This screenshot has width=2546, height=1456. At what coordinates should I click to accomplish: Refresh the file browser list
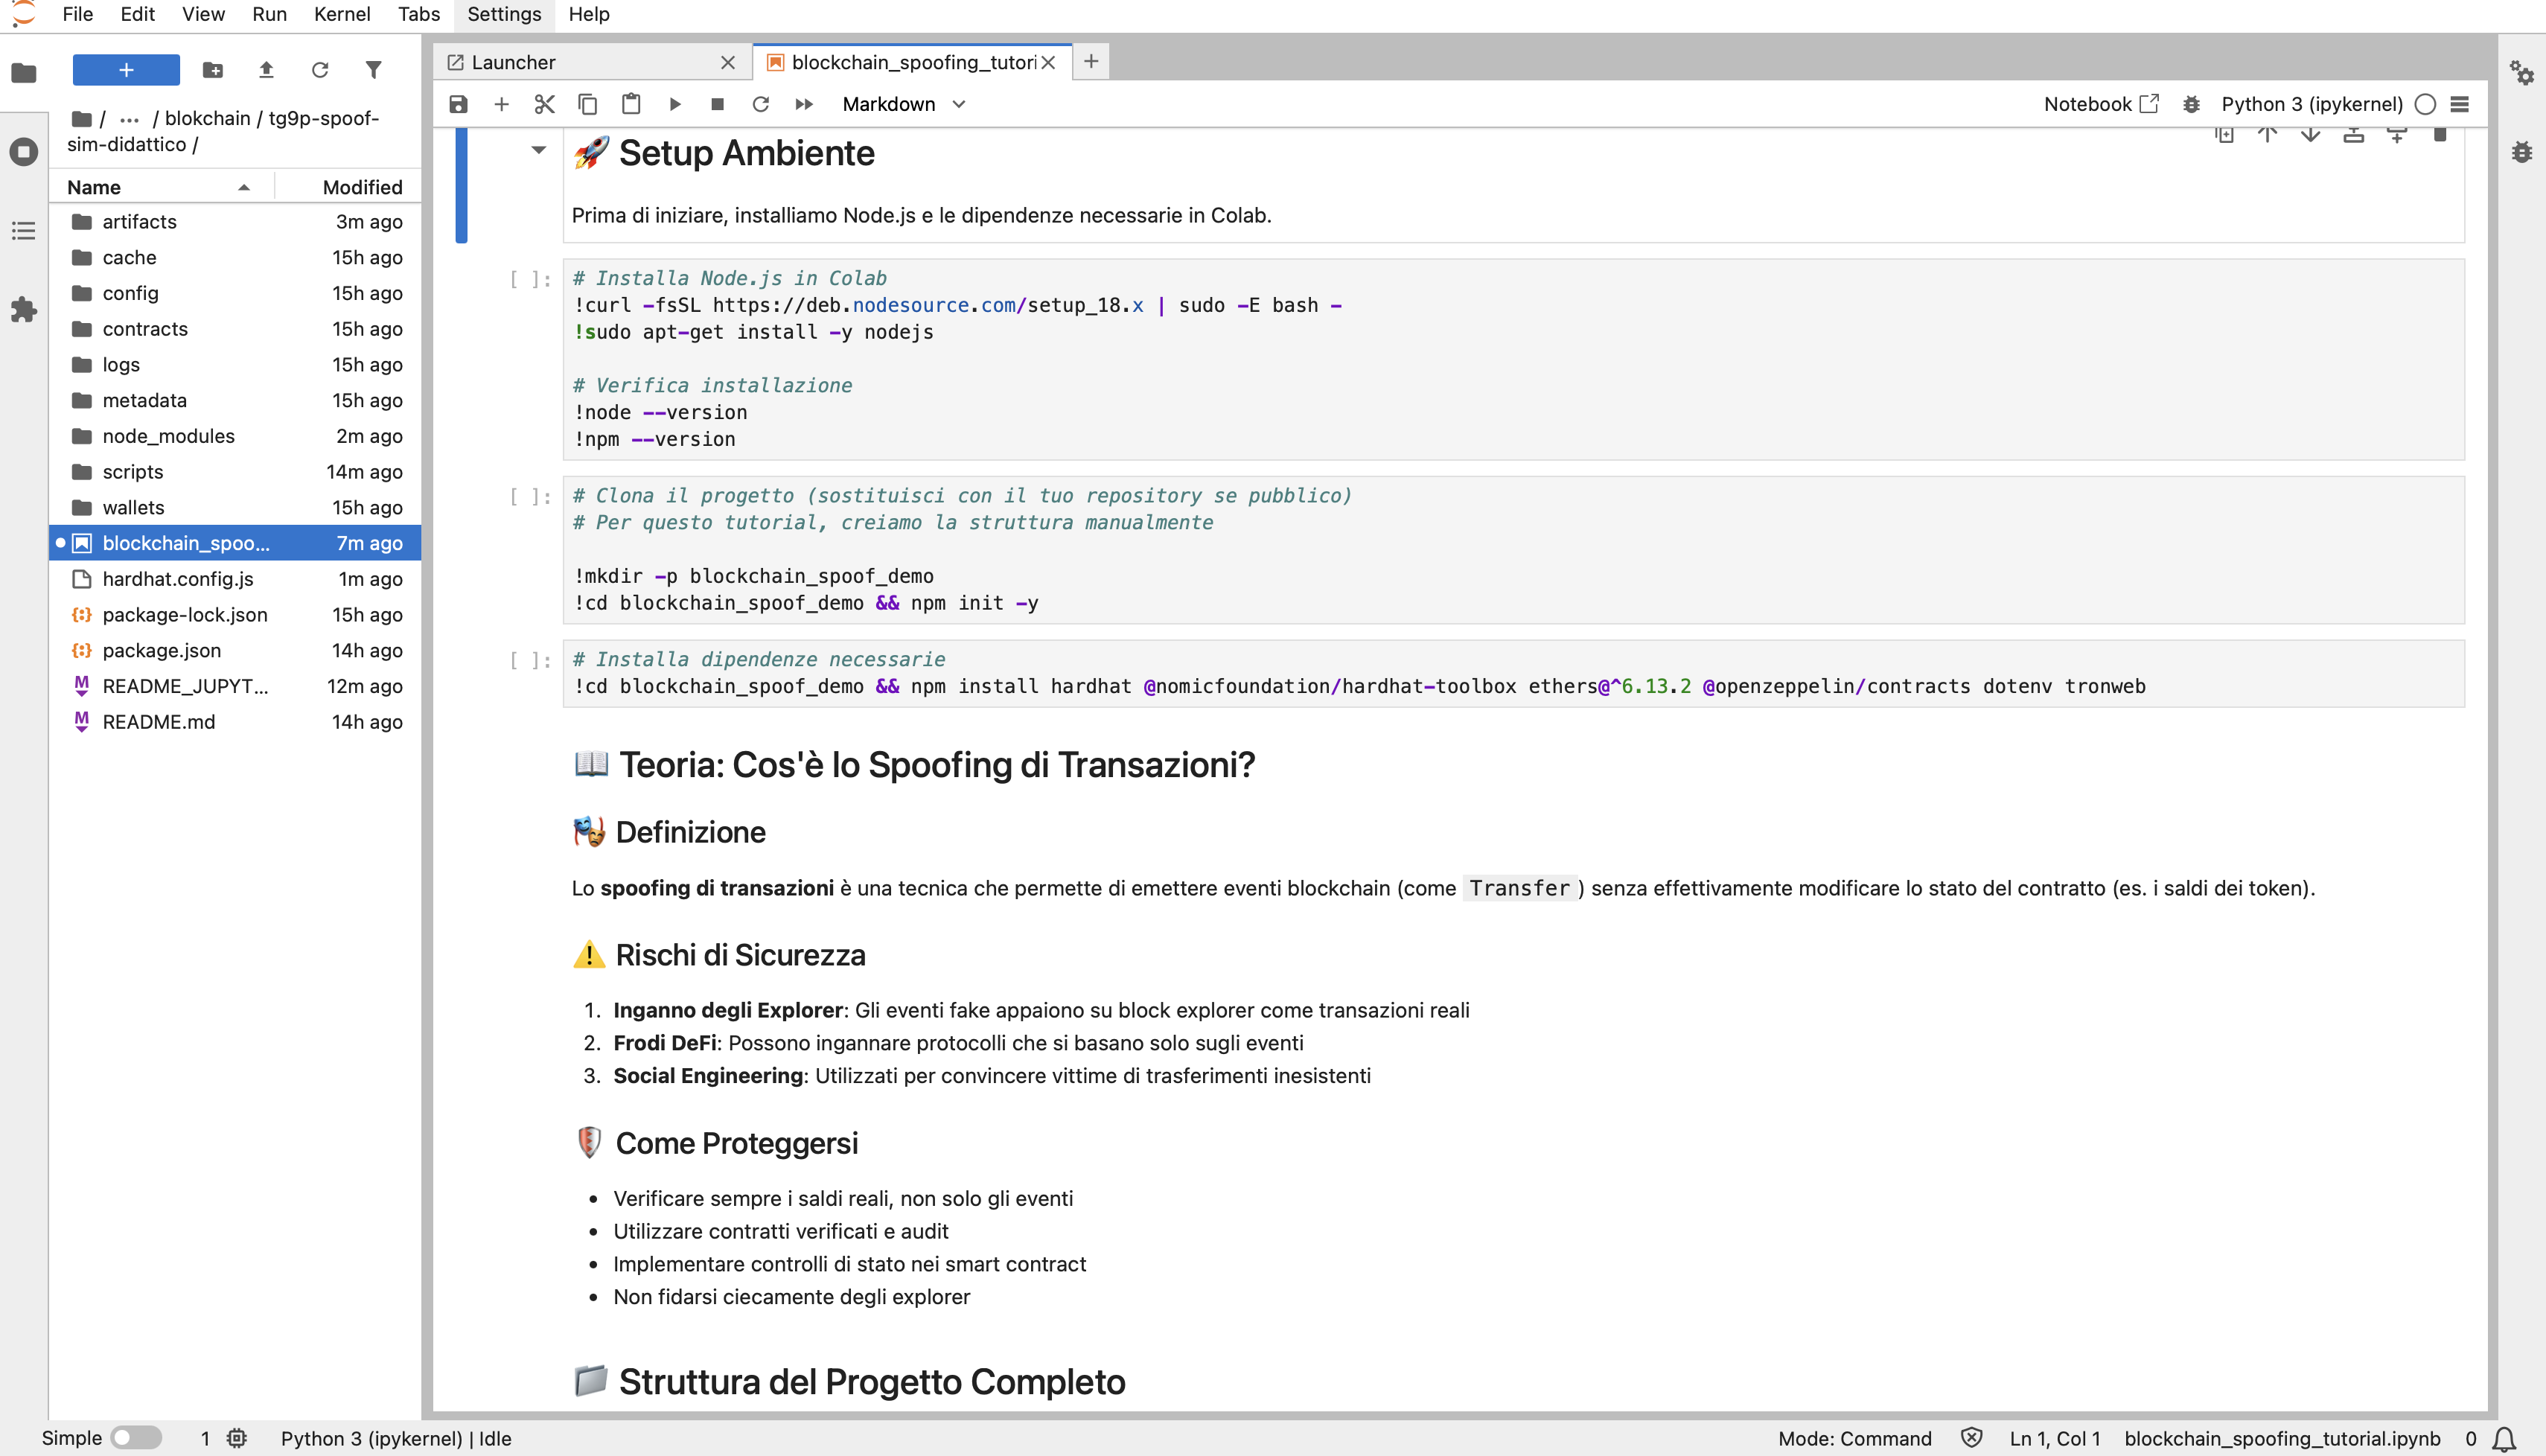[x=320, y=70]
